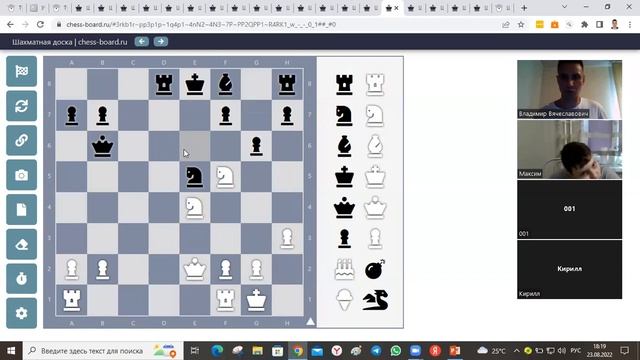Click the refresh/flip board sidebar icon
Screen dimensions: 640x360
[22, 106]
